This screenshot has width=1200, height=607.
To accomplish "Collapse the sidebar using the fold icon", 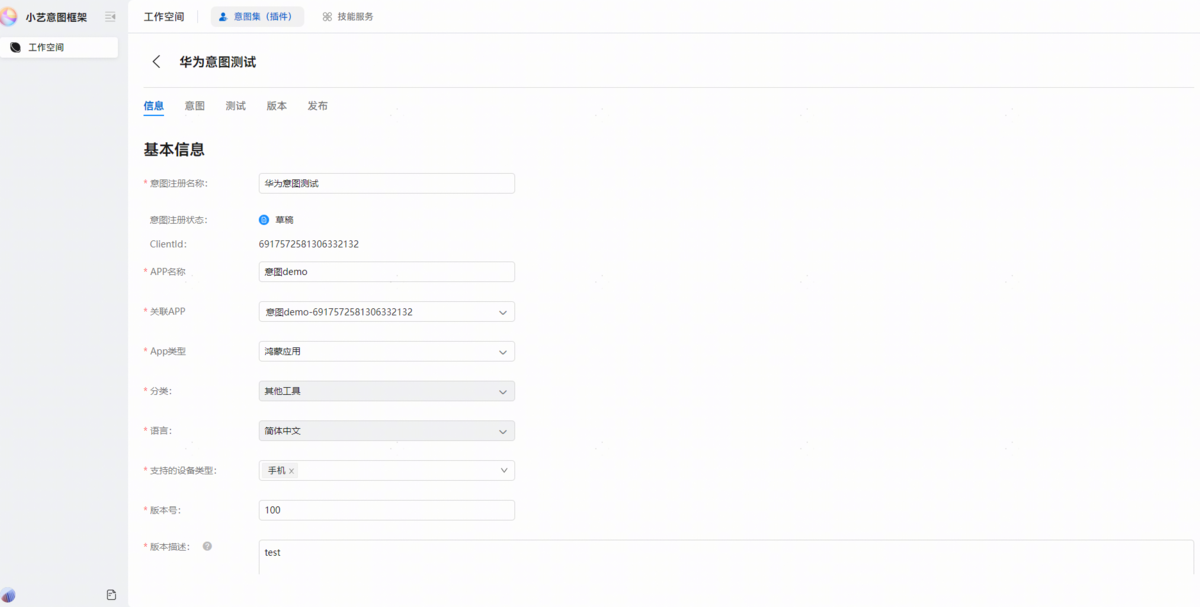I will click(x=110, y=17).
